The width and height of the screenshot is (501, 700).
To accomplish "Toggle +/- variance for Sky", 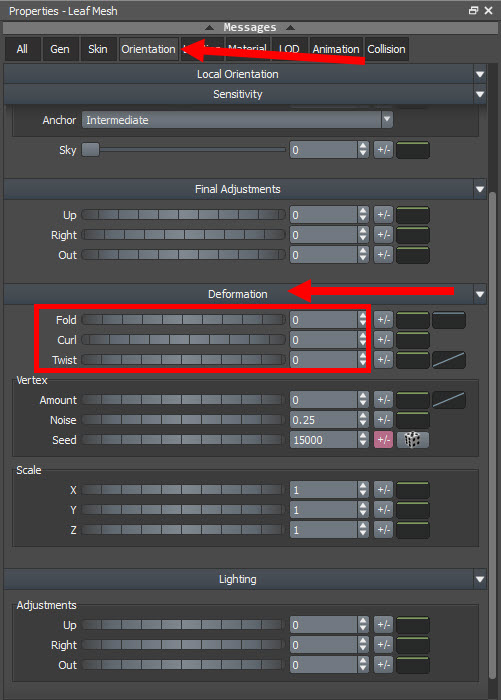I will [x=383, y=150].
